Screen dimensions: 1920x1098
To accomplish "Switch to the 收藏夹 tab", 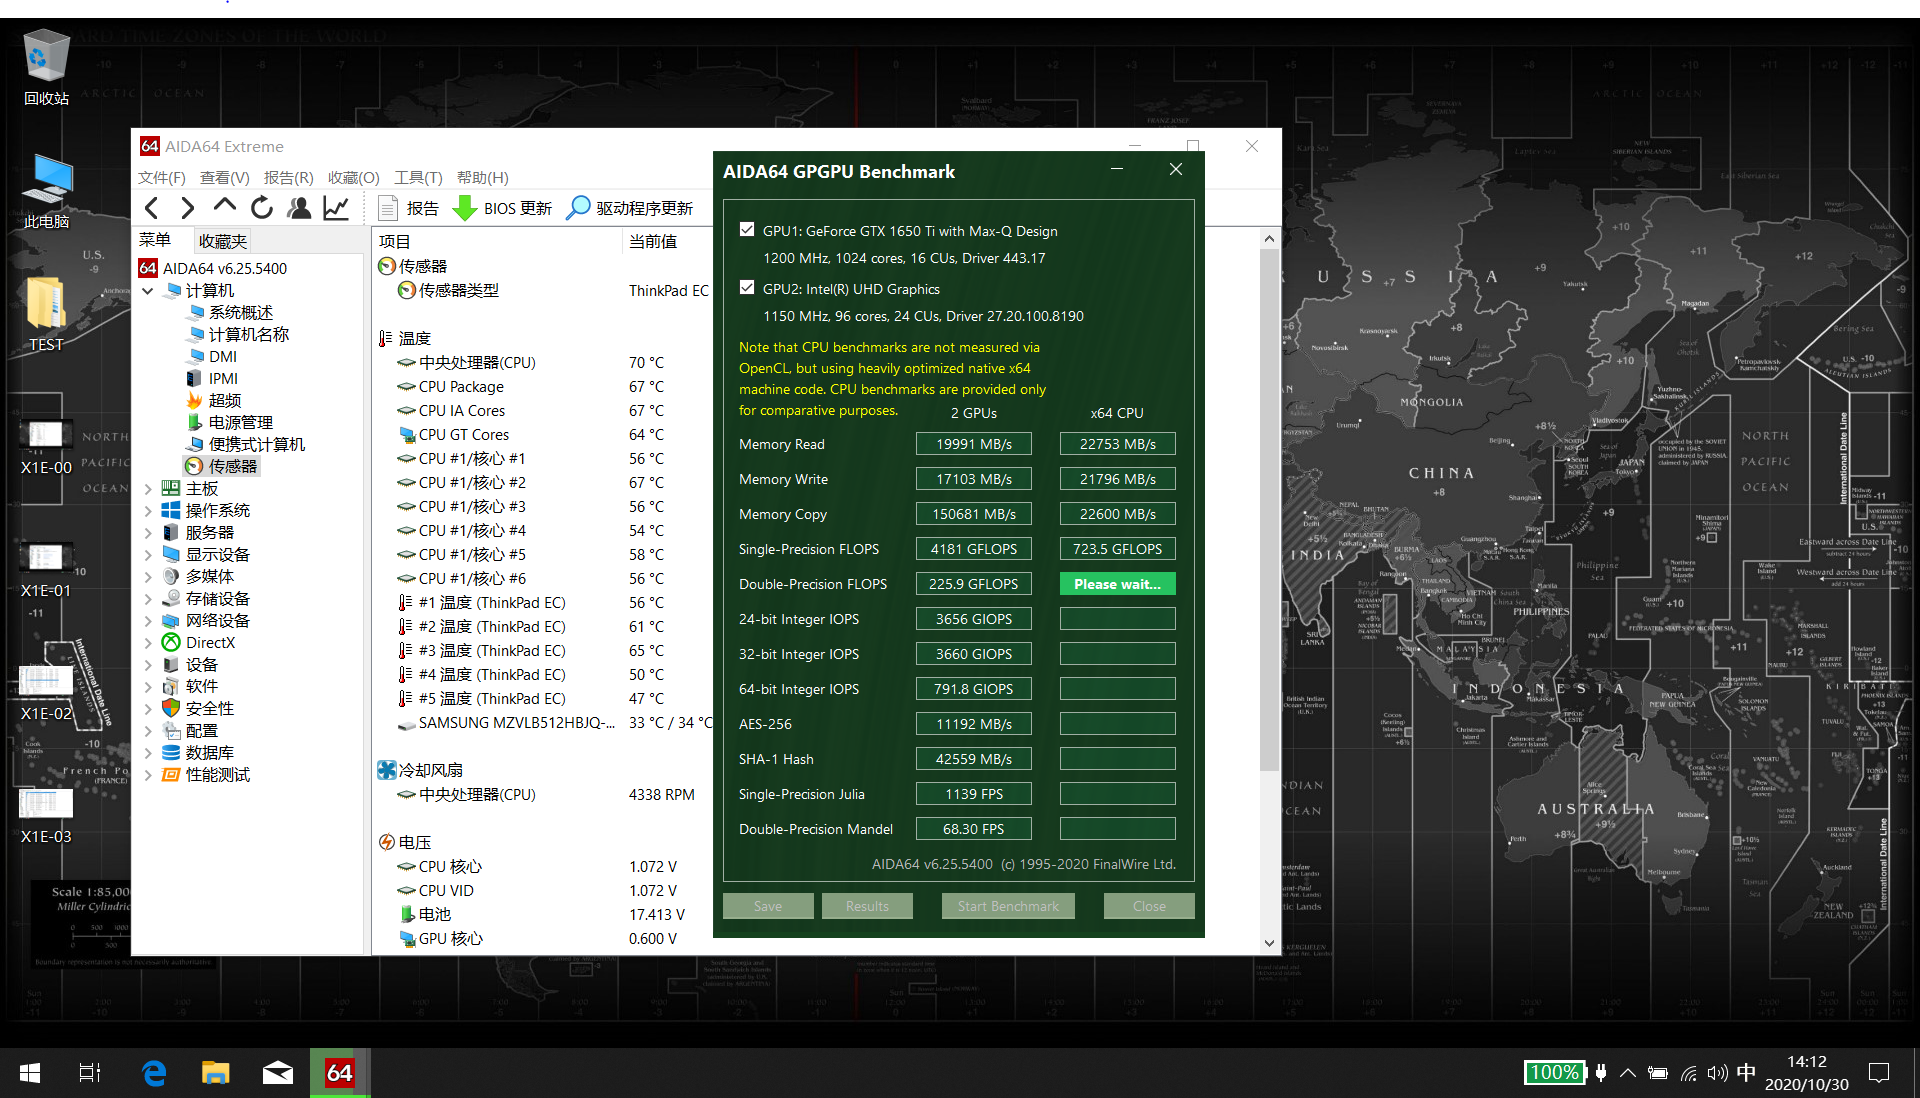I will (x=223, y=241).
